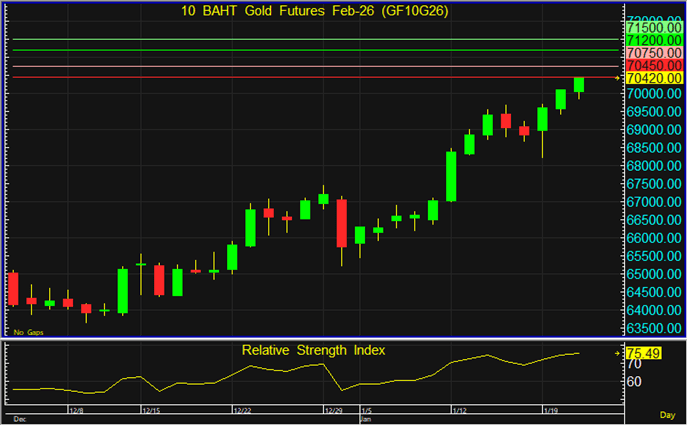Click the No Gaps label
Image resolution: width=688 pixels, height=426 pixels.
[x=28, y=332]
